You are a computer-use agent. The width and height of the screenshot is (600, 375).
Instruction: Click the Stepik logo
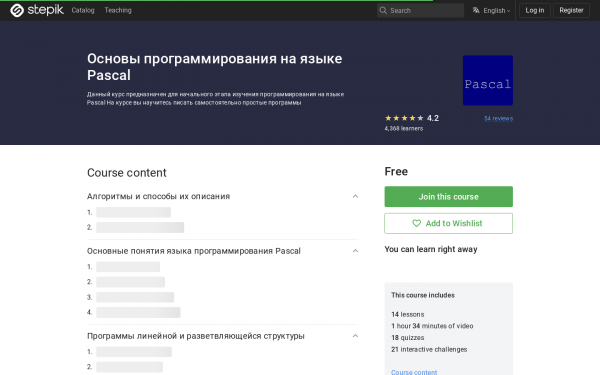click(37, 10)
